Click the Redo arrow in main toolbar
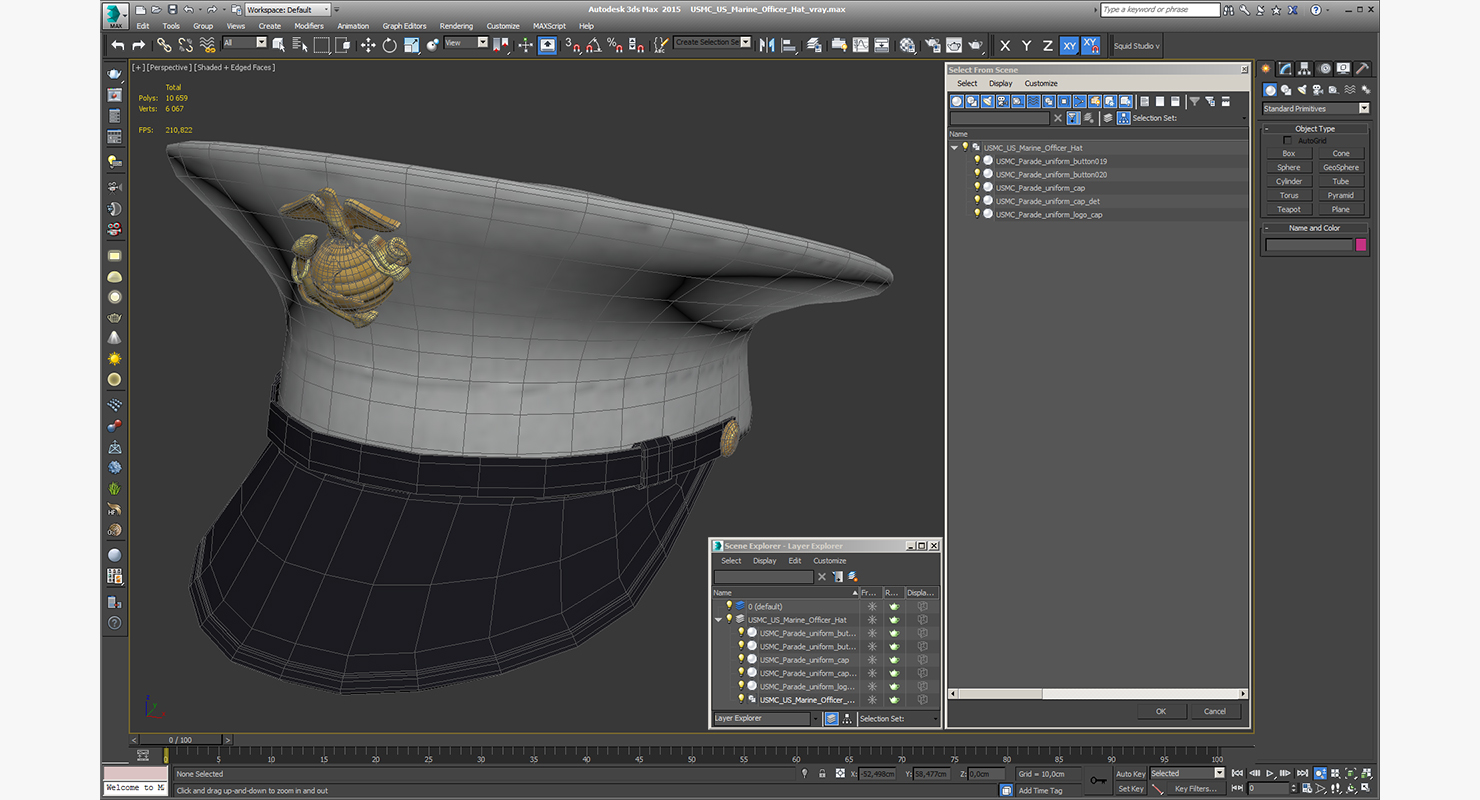Image resolution: width=1480 pixels, height=800 pixels. (x=138, y=45)
